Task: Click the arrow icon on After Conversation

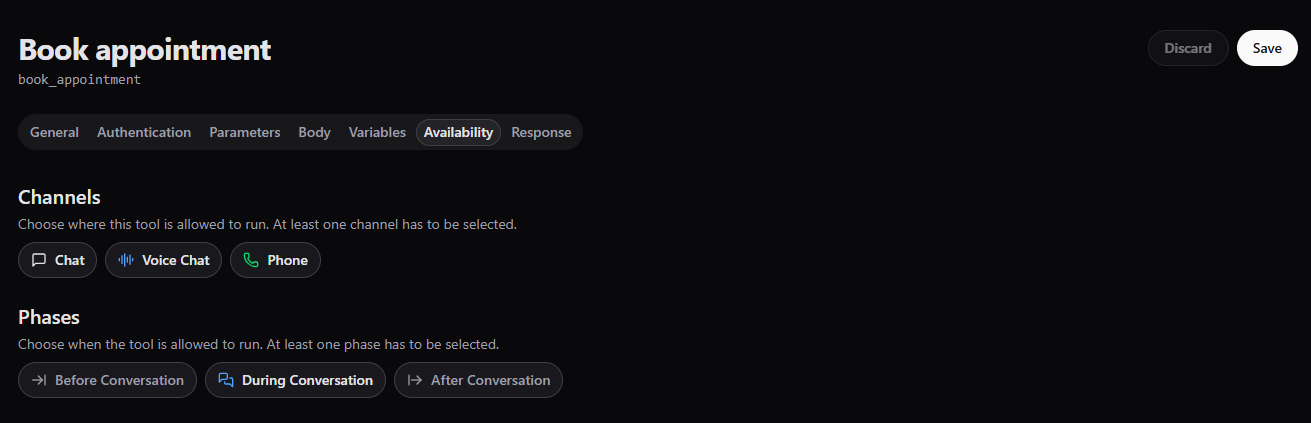Action: [415, 380]
